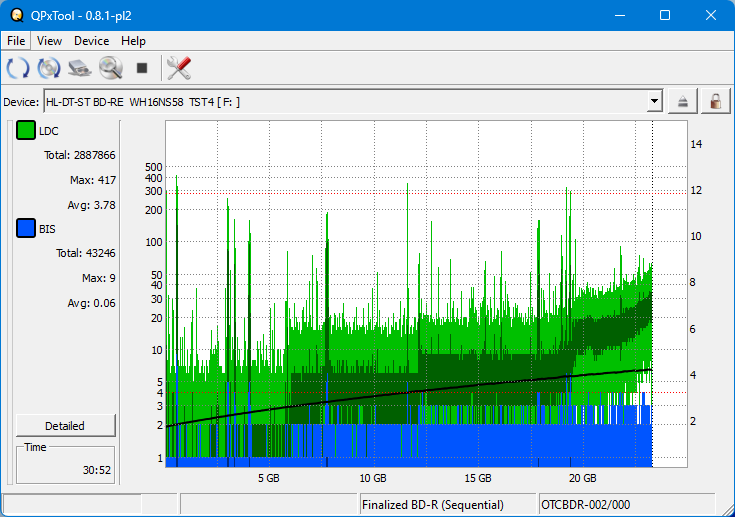Screen dimensions: 735x517
Task: Click the blue BIS color swatch
Action: (25, 229)
